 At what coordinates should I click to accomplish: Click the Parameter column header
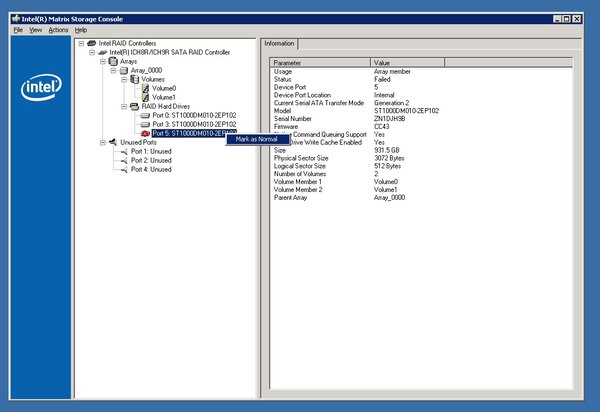[320, 63]
